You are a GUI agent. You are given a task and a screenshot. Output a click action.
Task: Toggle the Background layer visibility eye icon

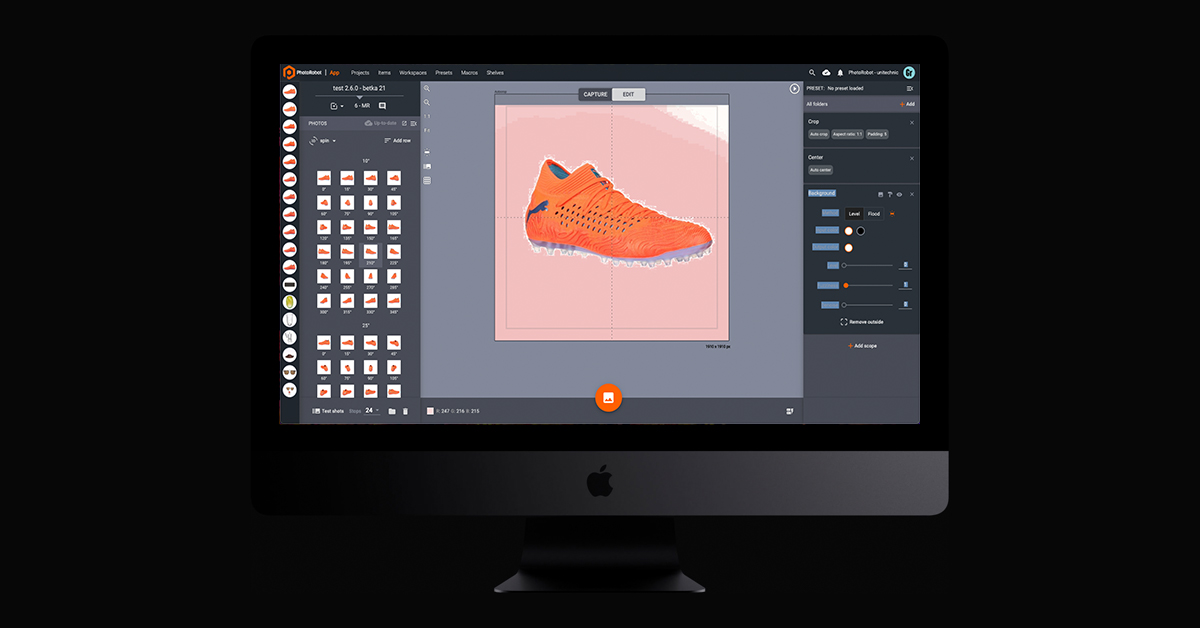tap(900, 194)
